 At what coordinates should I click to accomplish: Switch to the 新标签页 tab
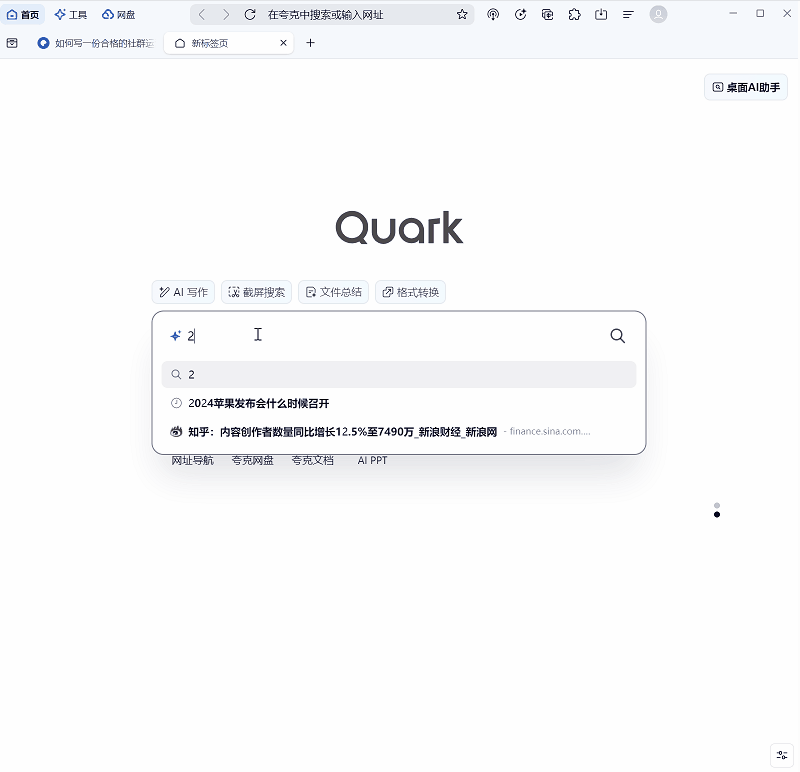pyautogui.click(x=229, y=43)
